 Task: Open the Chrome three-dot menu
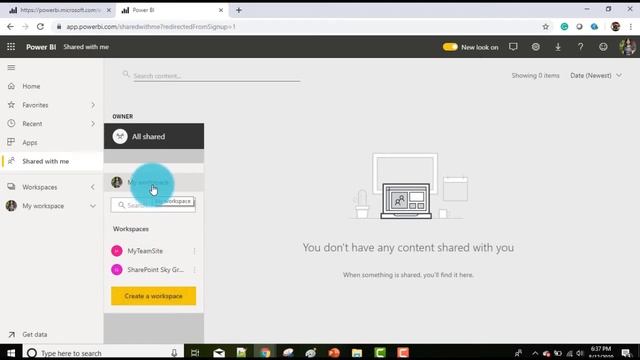631,27
